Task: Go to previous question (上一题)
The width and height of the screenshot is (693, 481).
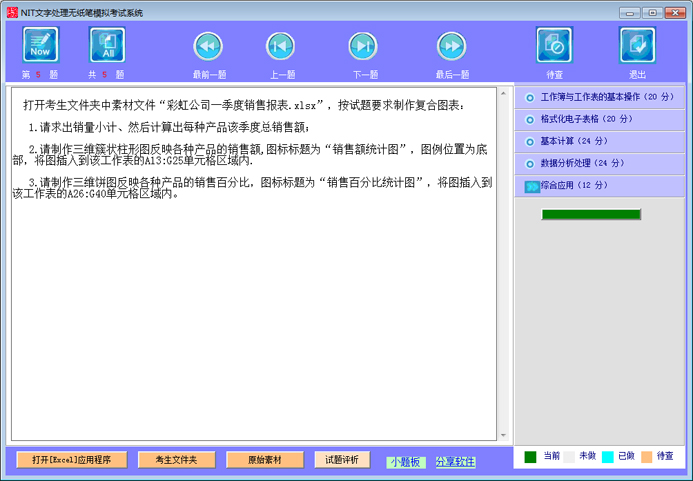Action: 281,46
